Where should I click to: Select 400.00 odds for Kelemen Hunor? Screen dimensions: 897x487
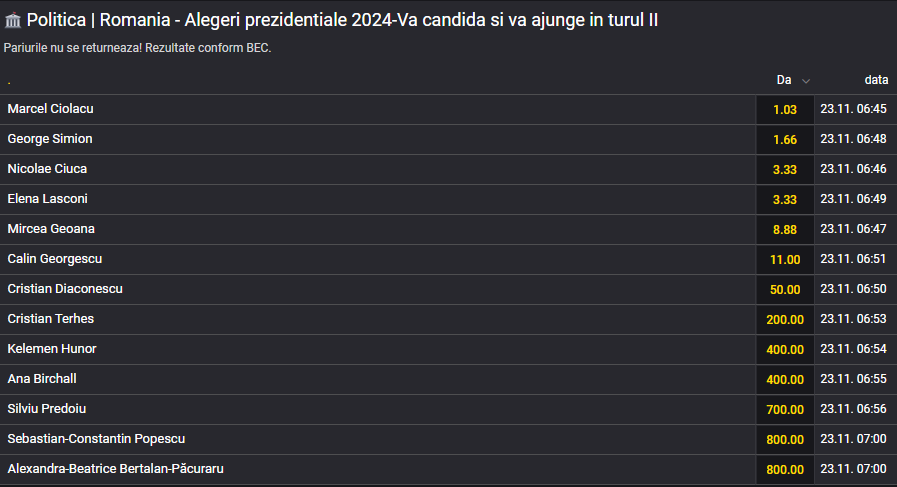pyautogui.click(x=785, y=350)
